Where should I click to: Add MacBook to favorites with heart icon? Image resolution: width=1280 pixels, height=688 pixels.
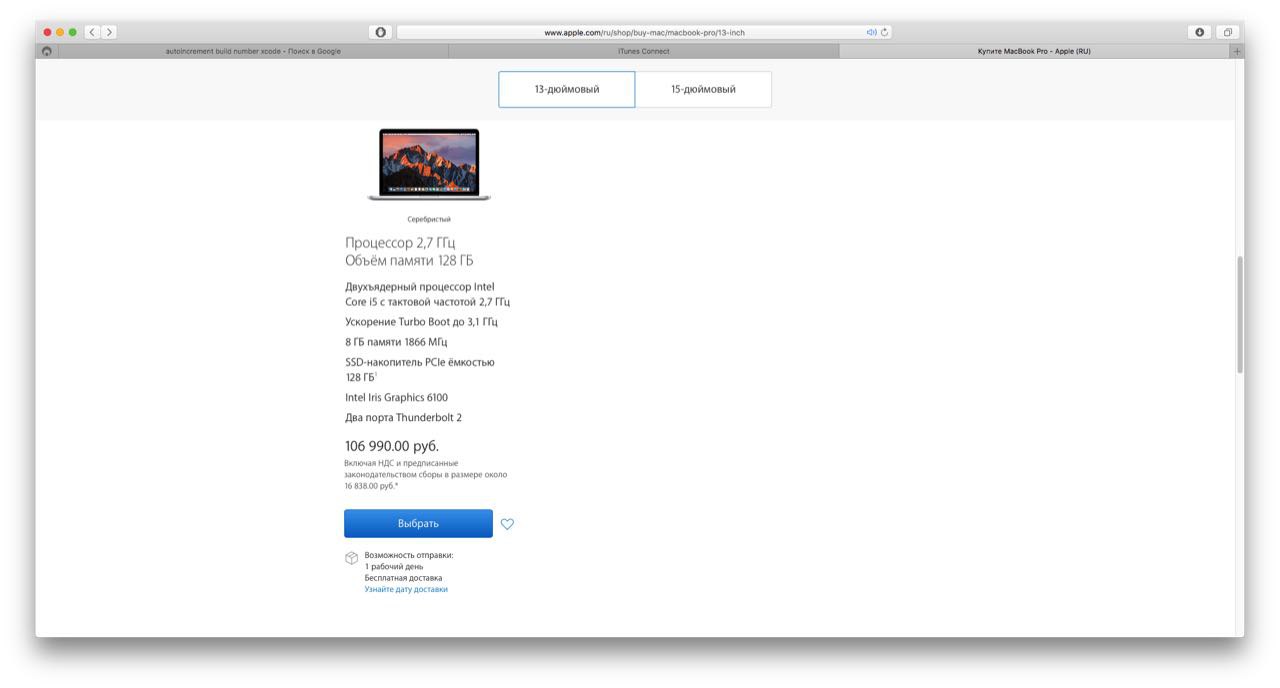[x=507, y=524]
